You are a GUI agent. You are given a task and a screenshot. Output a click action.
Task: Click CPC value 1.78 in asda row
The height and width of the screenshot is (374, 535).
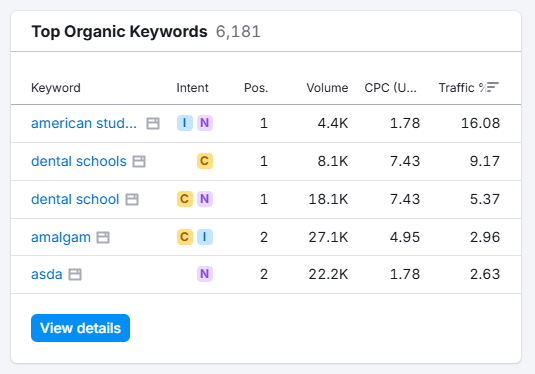coord(405,274)
